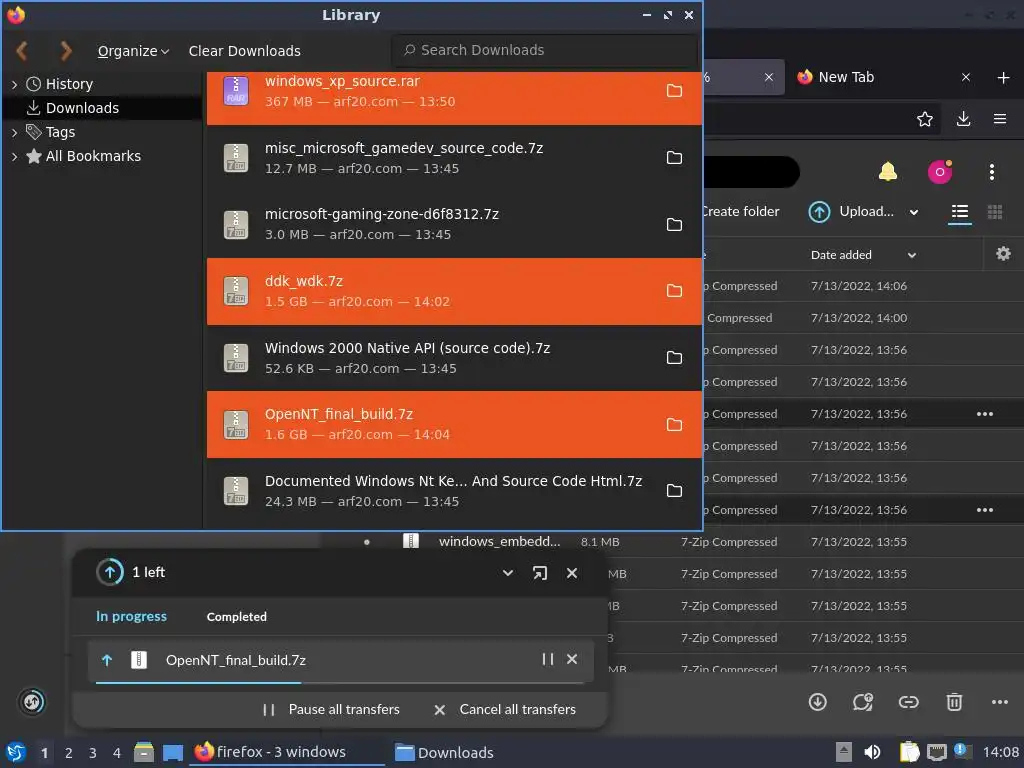Image resolution: width=1024 pixels, height=768 pixels.
Task: Open column settings gear icon
Action: (x=1003, y=254)
